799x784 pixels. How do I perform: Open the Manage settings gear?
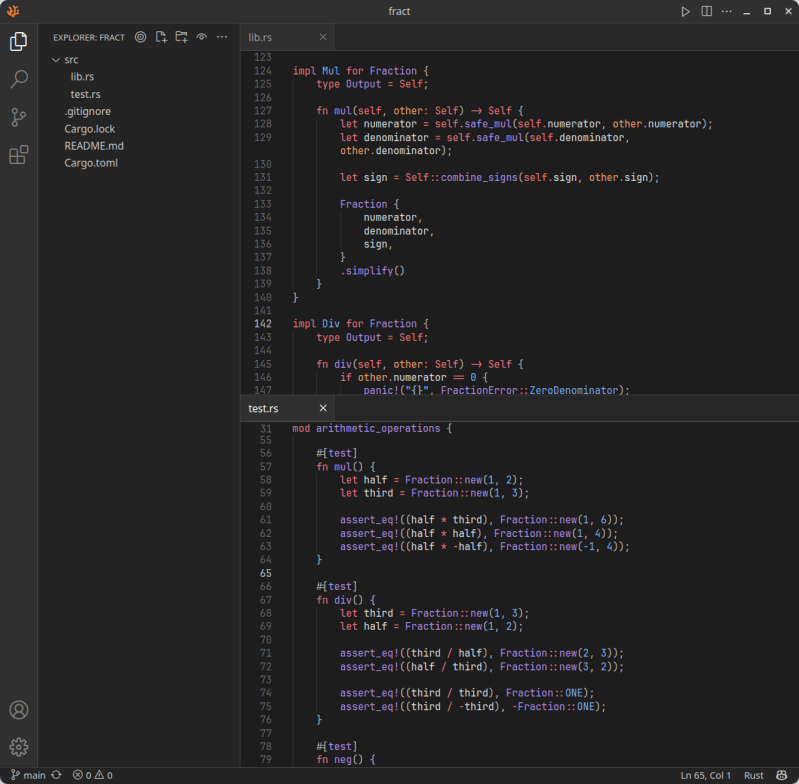click(18, 747)
